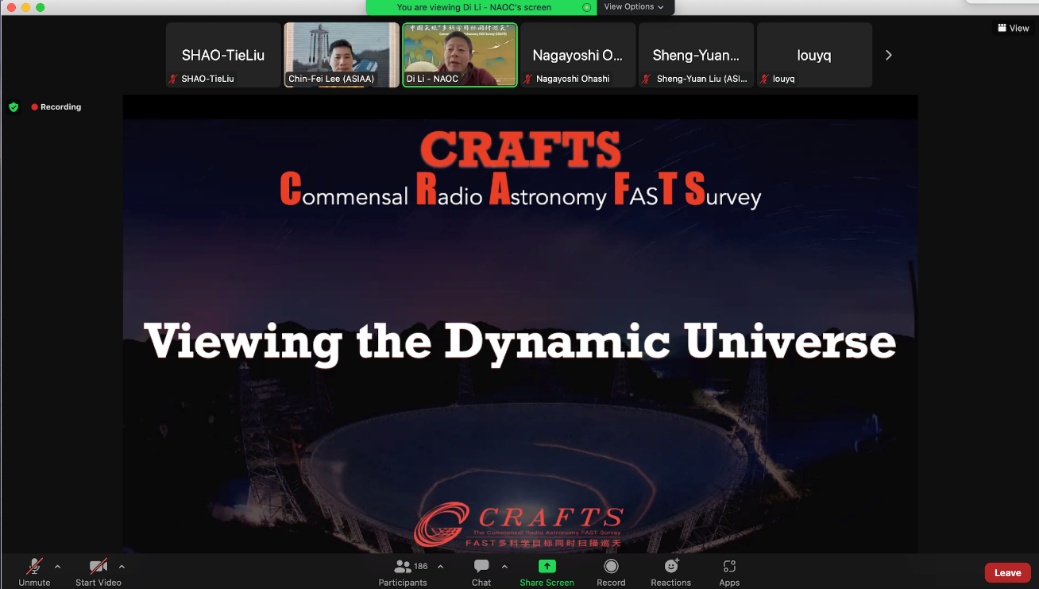Start video with the camera icon
This screenshot has width=1039, height=589.
[98, 571]
